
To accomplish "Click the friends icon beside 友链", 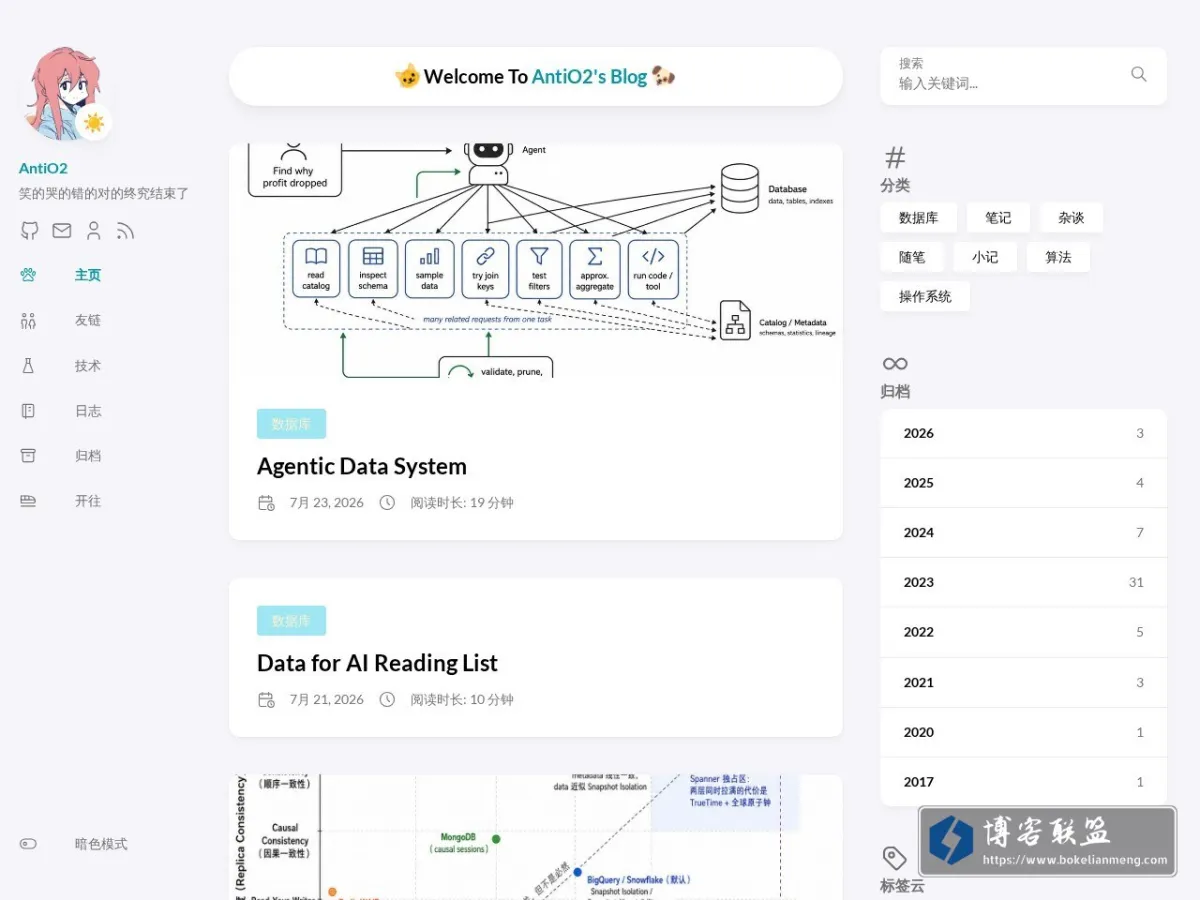I will pyautogui.click(x=28, y=320).
